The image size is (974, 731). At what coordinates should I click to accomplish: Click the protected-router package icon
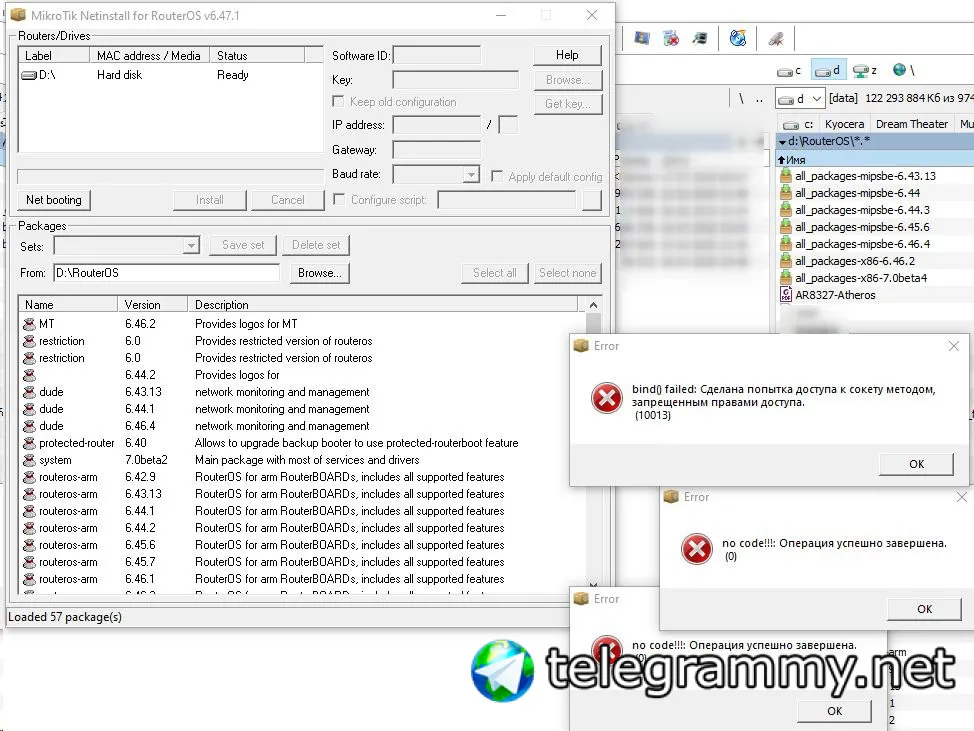tap(29, 443)
